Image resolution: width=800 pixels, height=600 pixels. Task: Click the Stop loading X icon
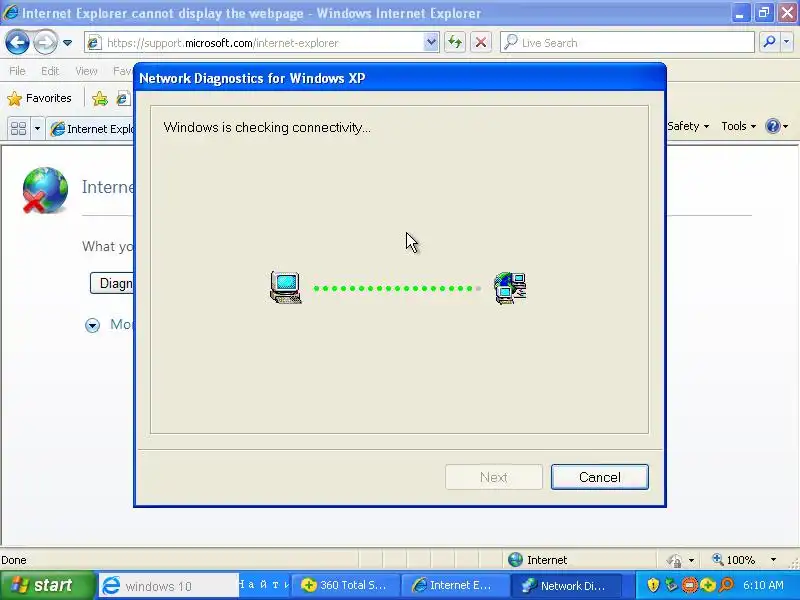pyautogui.click(x=481, y=43)
